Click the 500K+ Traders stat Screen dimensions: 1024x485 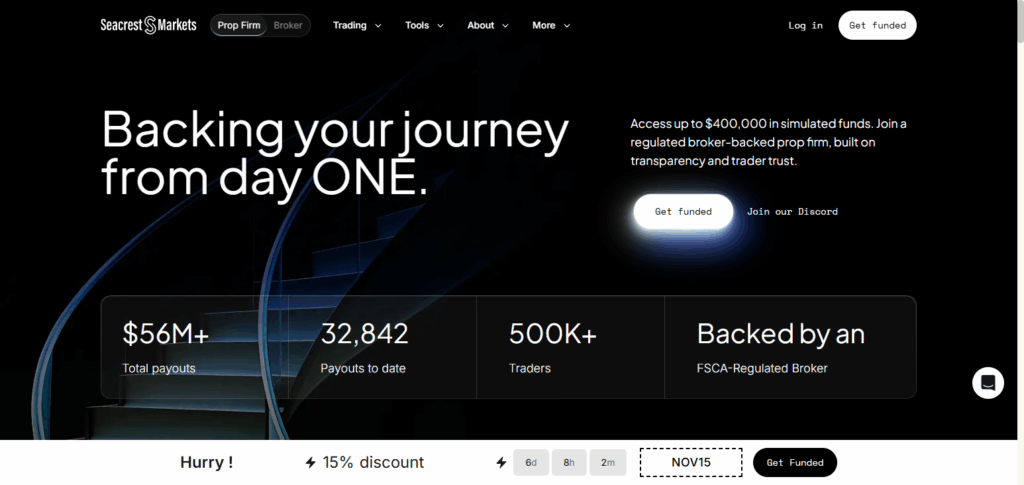point(552,347)
